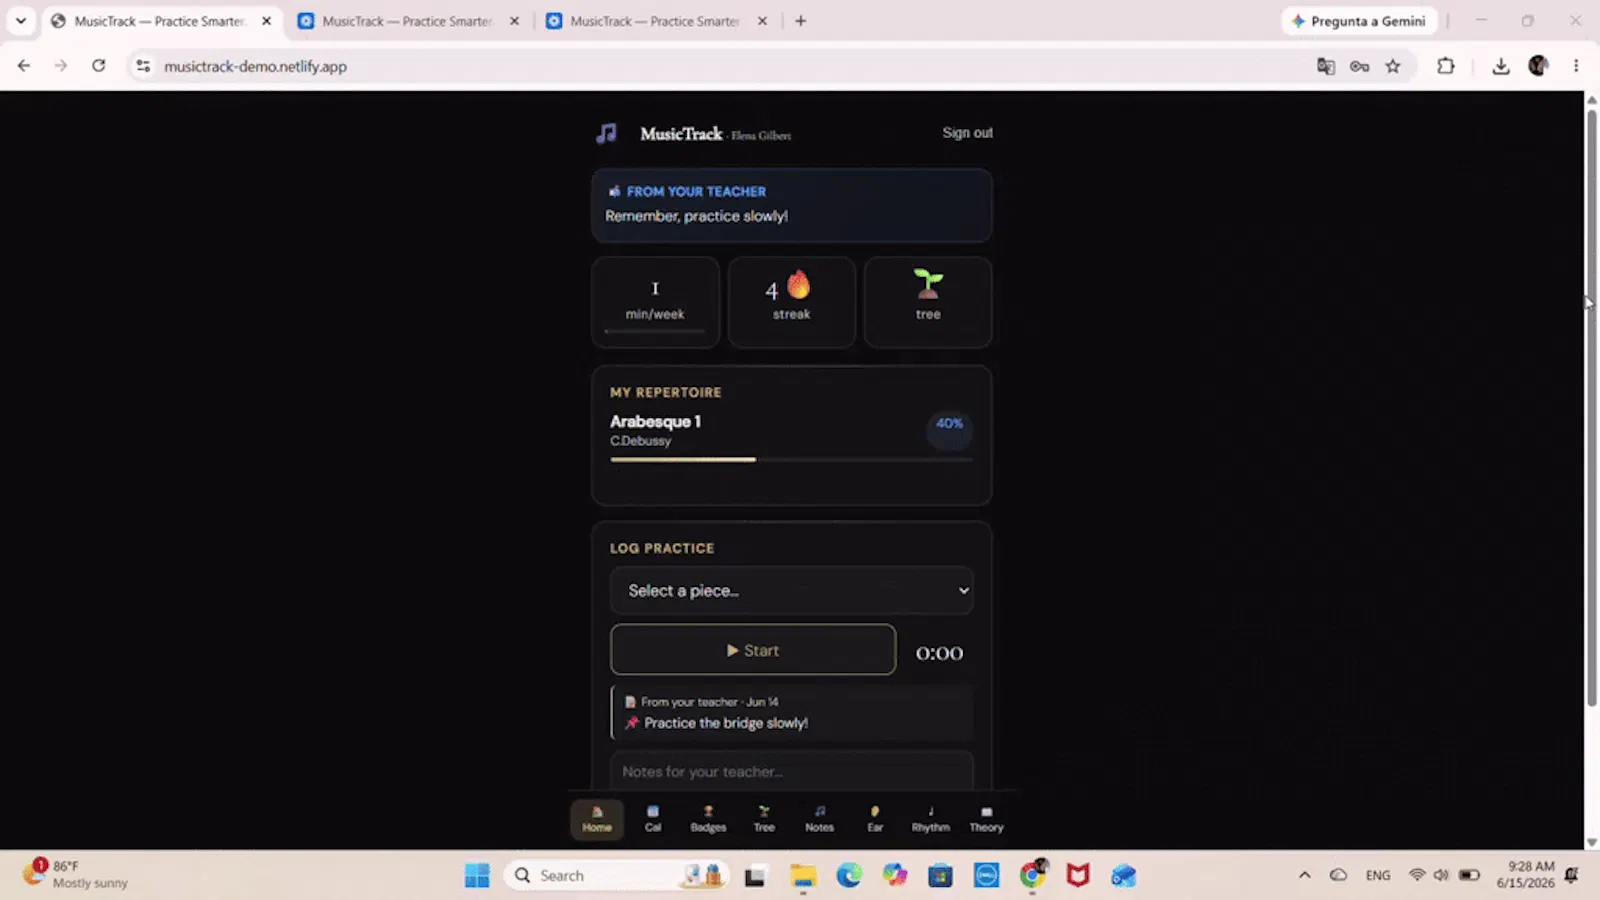Click the Chrome icon on the taskbar
Viewport: 1600px width, 900px height.
(x=1032, y=876)
